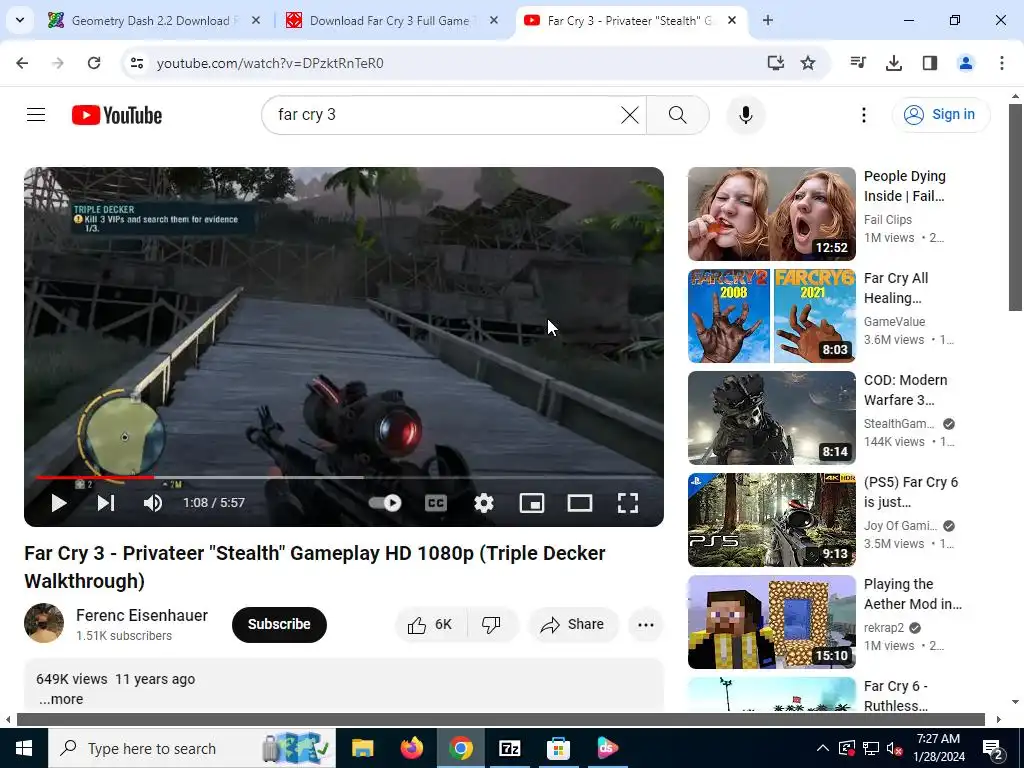Toggle the autoplay switch in player

385,503
